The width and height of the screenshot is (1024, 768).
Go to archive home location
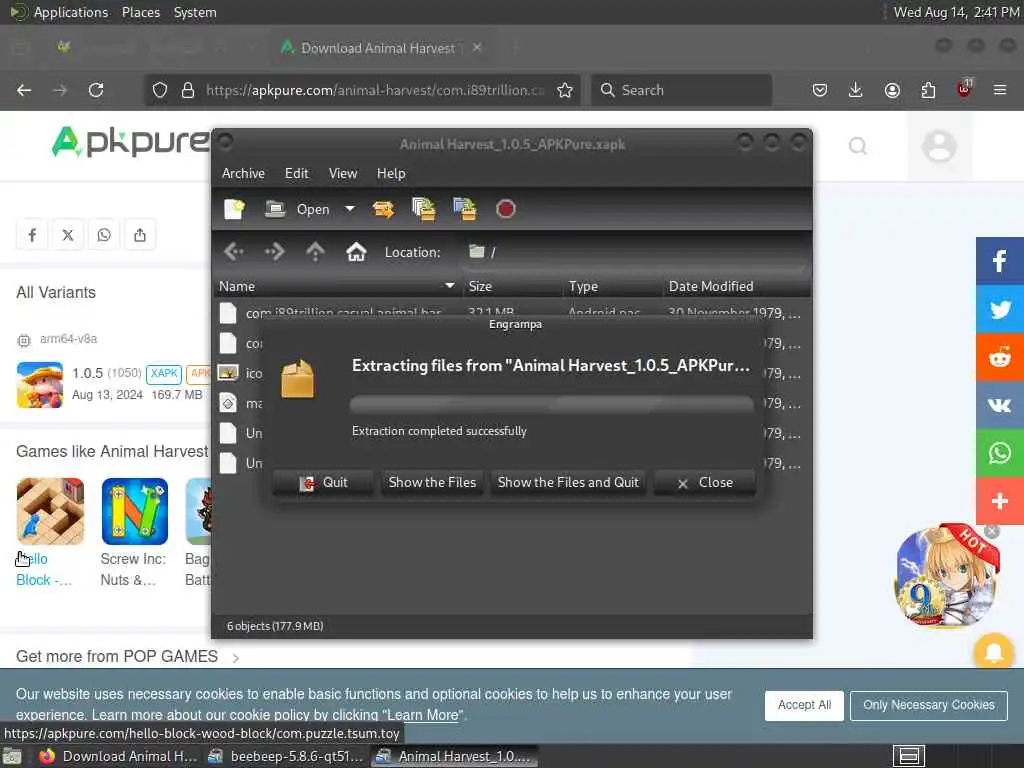click(356, 251)
